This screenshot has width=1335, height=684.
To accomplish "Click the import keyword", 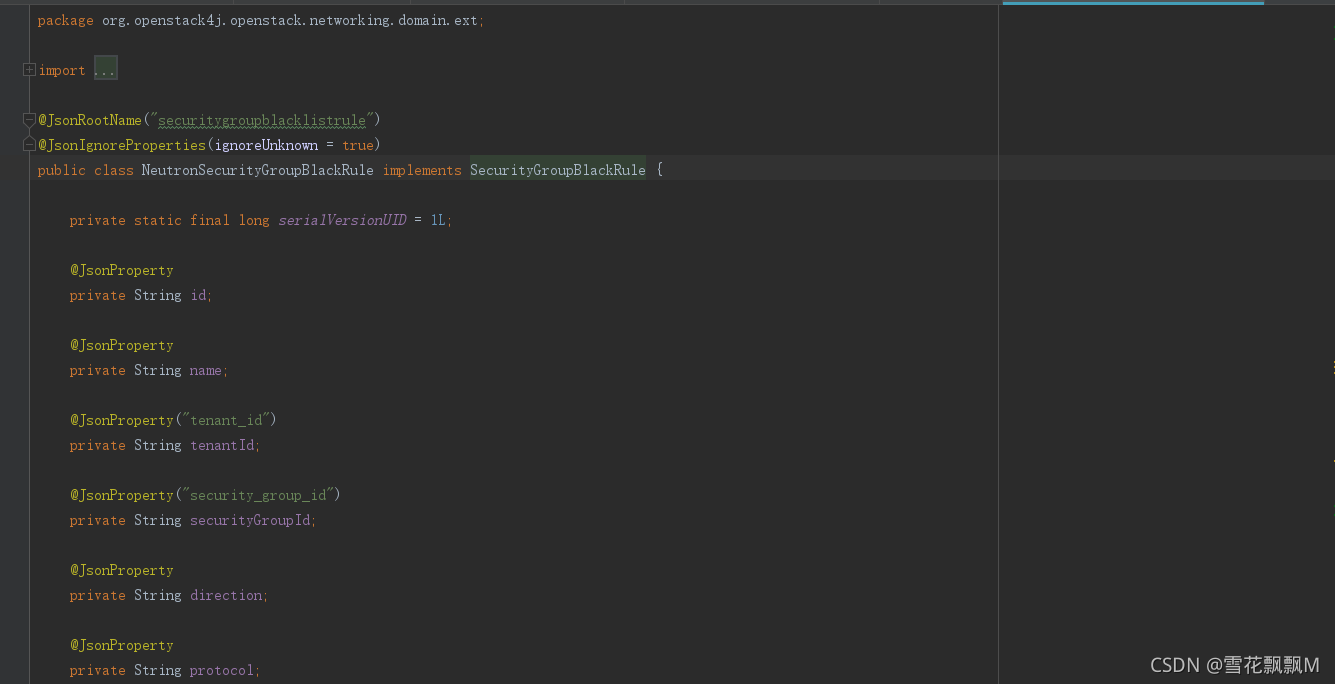I will point(62,70).
